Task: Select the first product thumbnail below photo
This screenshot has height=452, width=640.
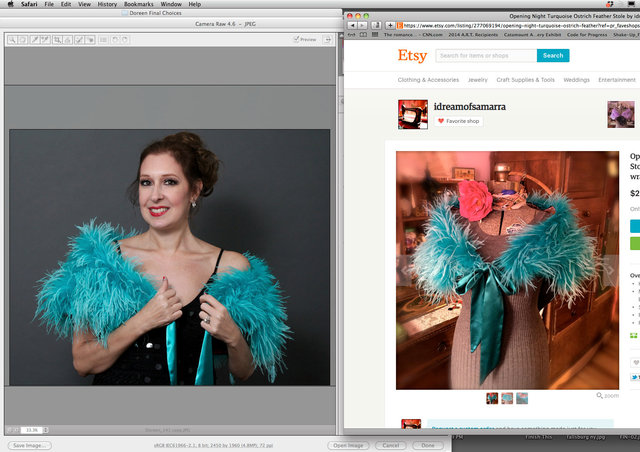Action: pyautogui.click(x=492, y=398)
